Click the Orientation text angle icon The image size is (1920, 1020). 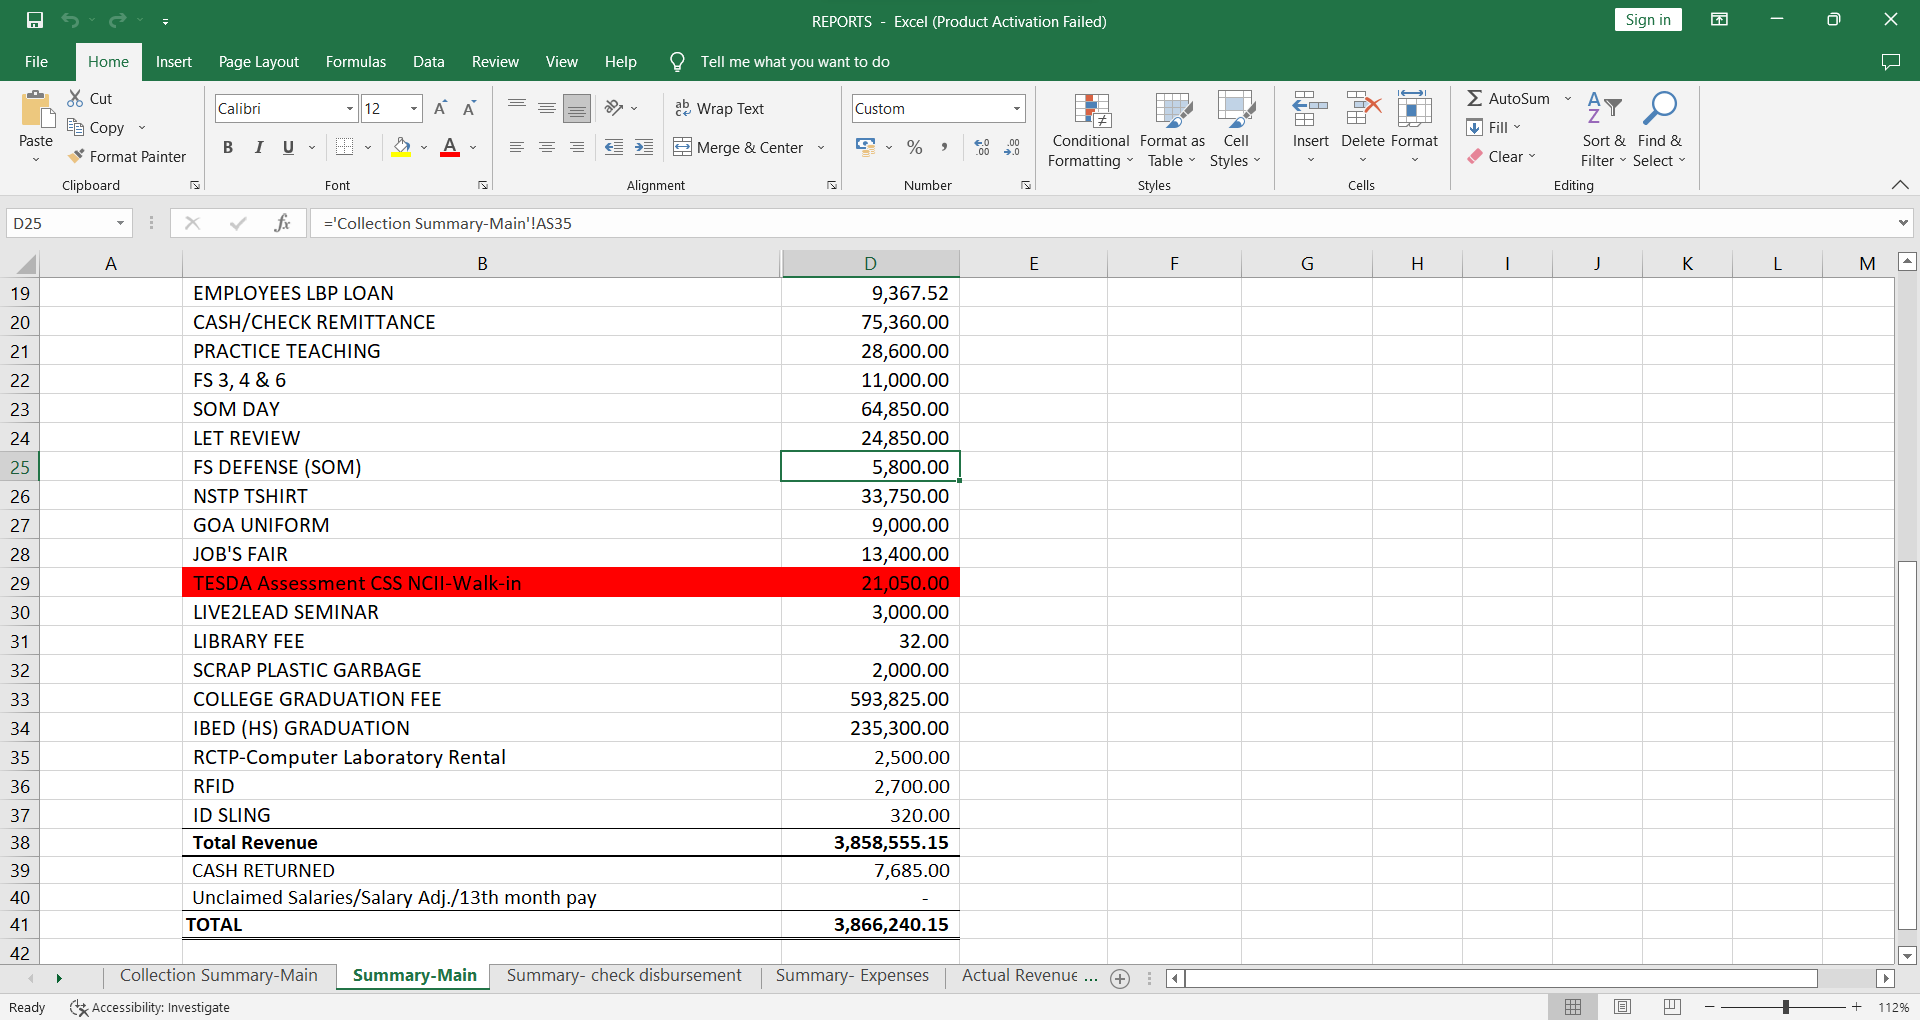614,108
